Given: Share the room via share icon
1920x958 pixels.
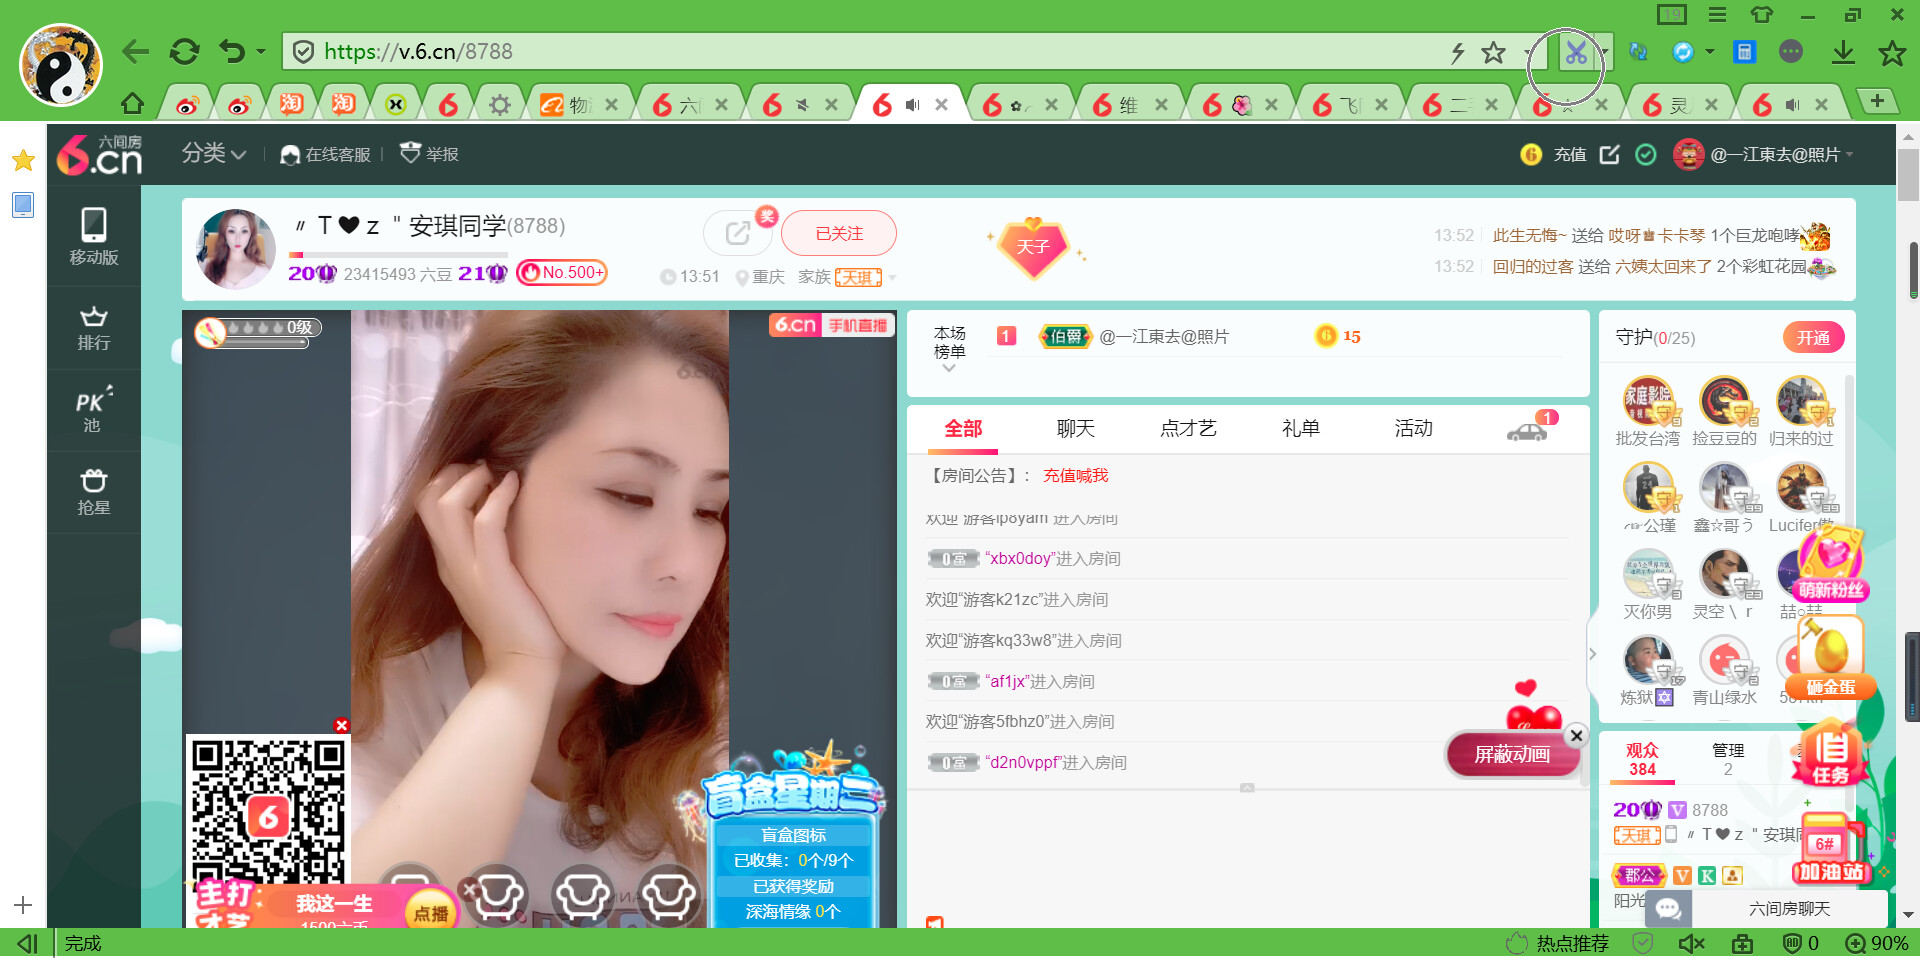Looking at the screenshot, I should click(738, 233).
